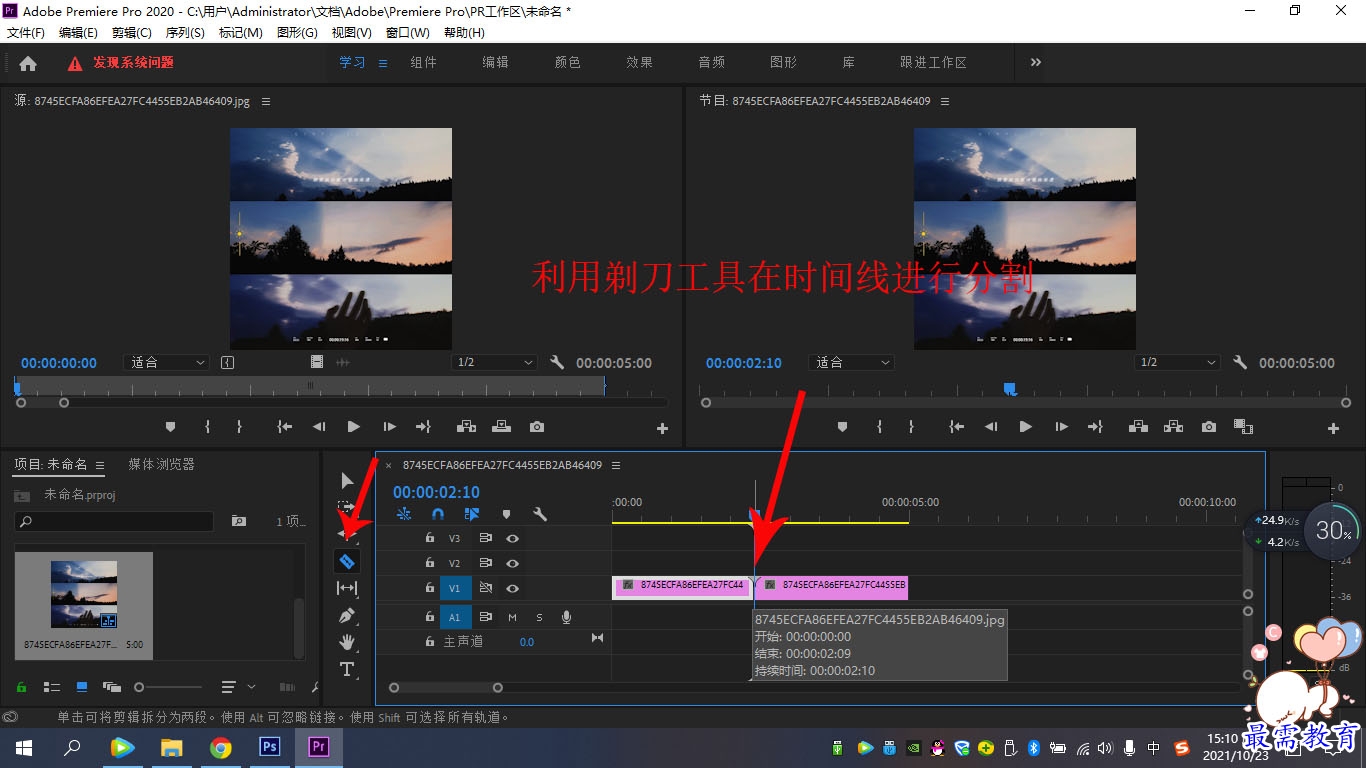1366x768 pixels.
Task: Toggle lock on track A1
Action: click(x=430, y=617)
